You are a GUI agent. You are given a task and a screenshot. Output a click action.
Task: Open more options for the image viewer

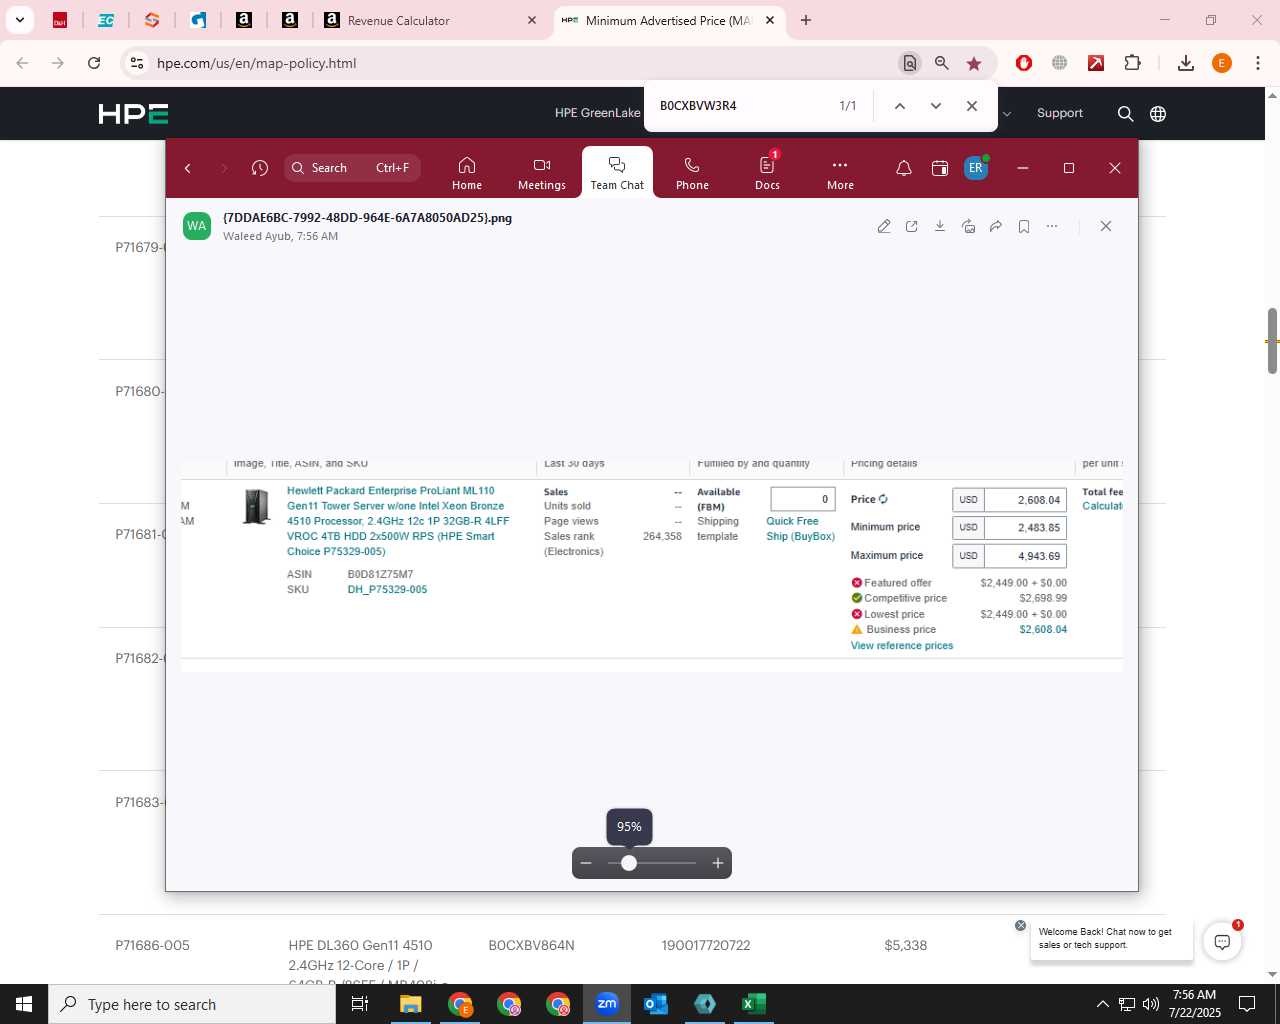coord(1052,226)
